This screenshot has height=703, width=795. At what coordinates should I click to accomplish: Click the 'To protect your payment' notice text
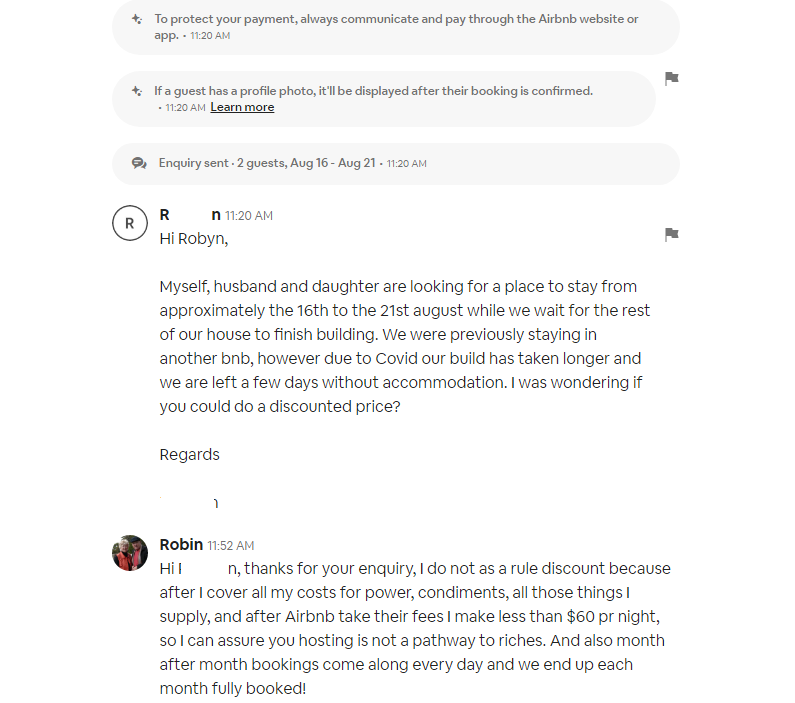(396, 19)
